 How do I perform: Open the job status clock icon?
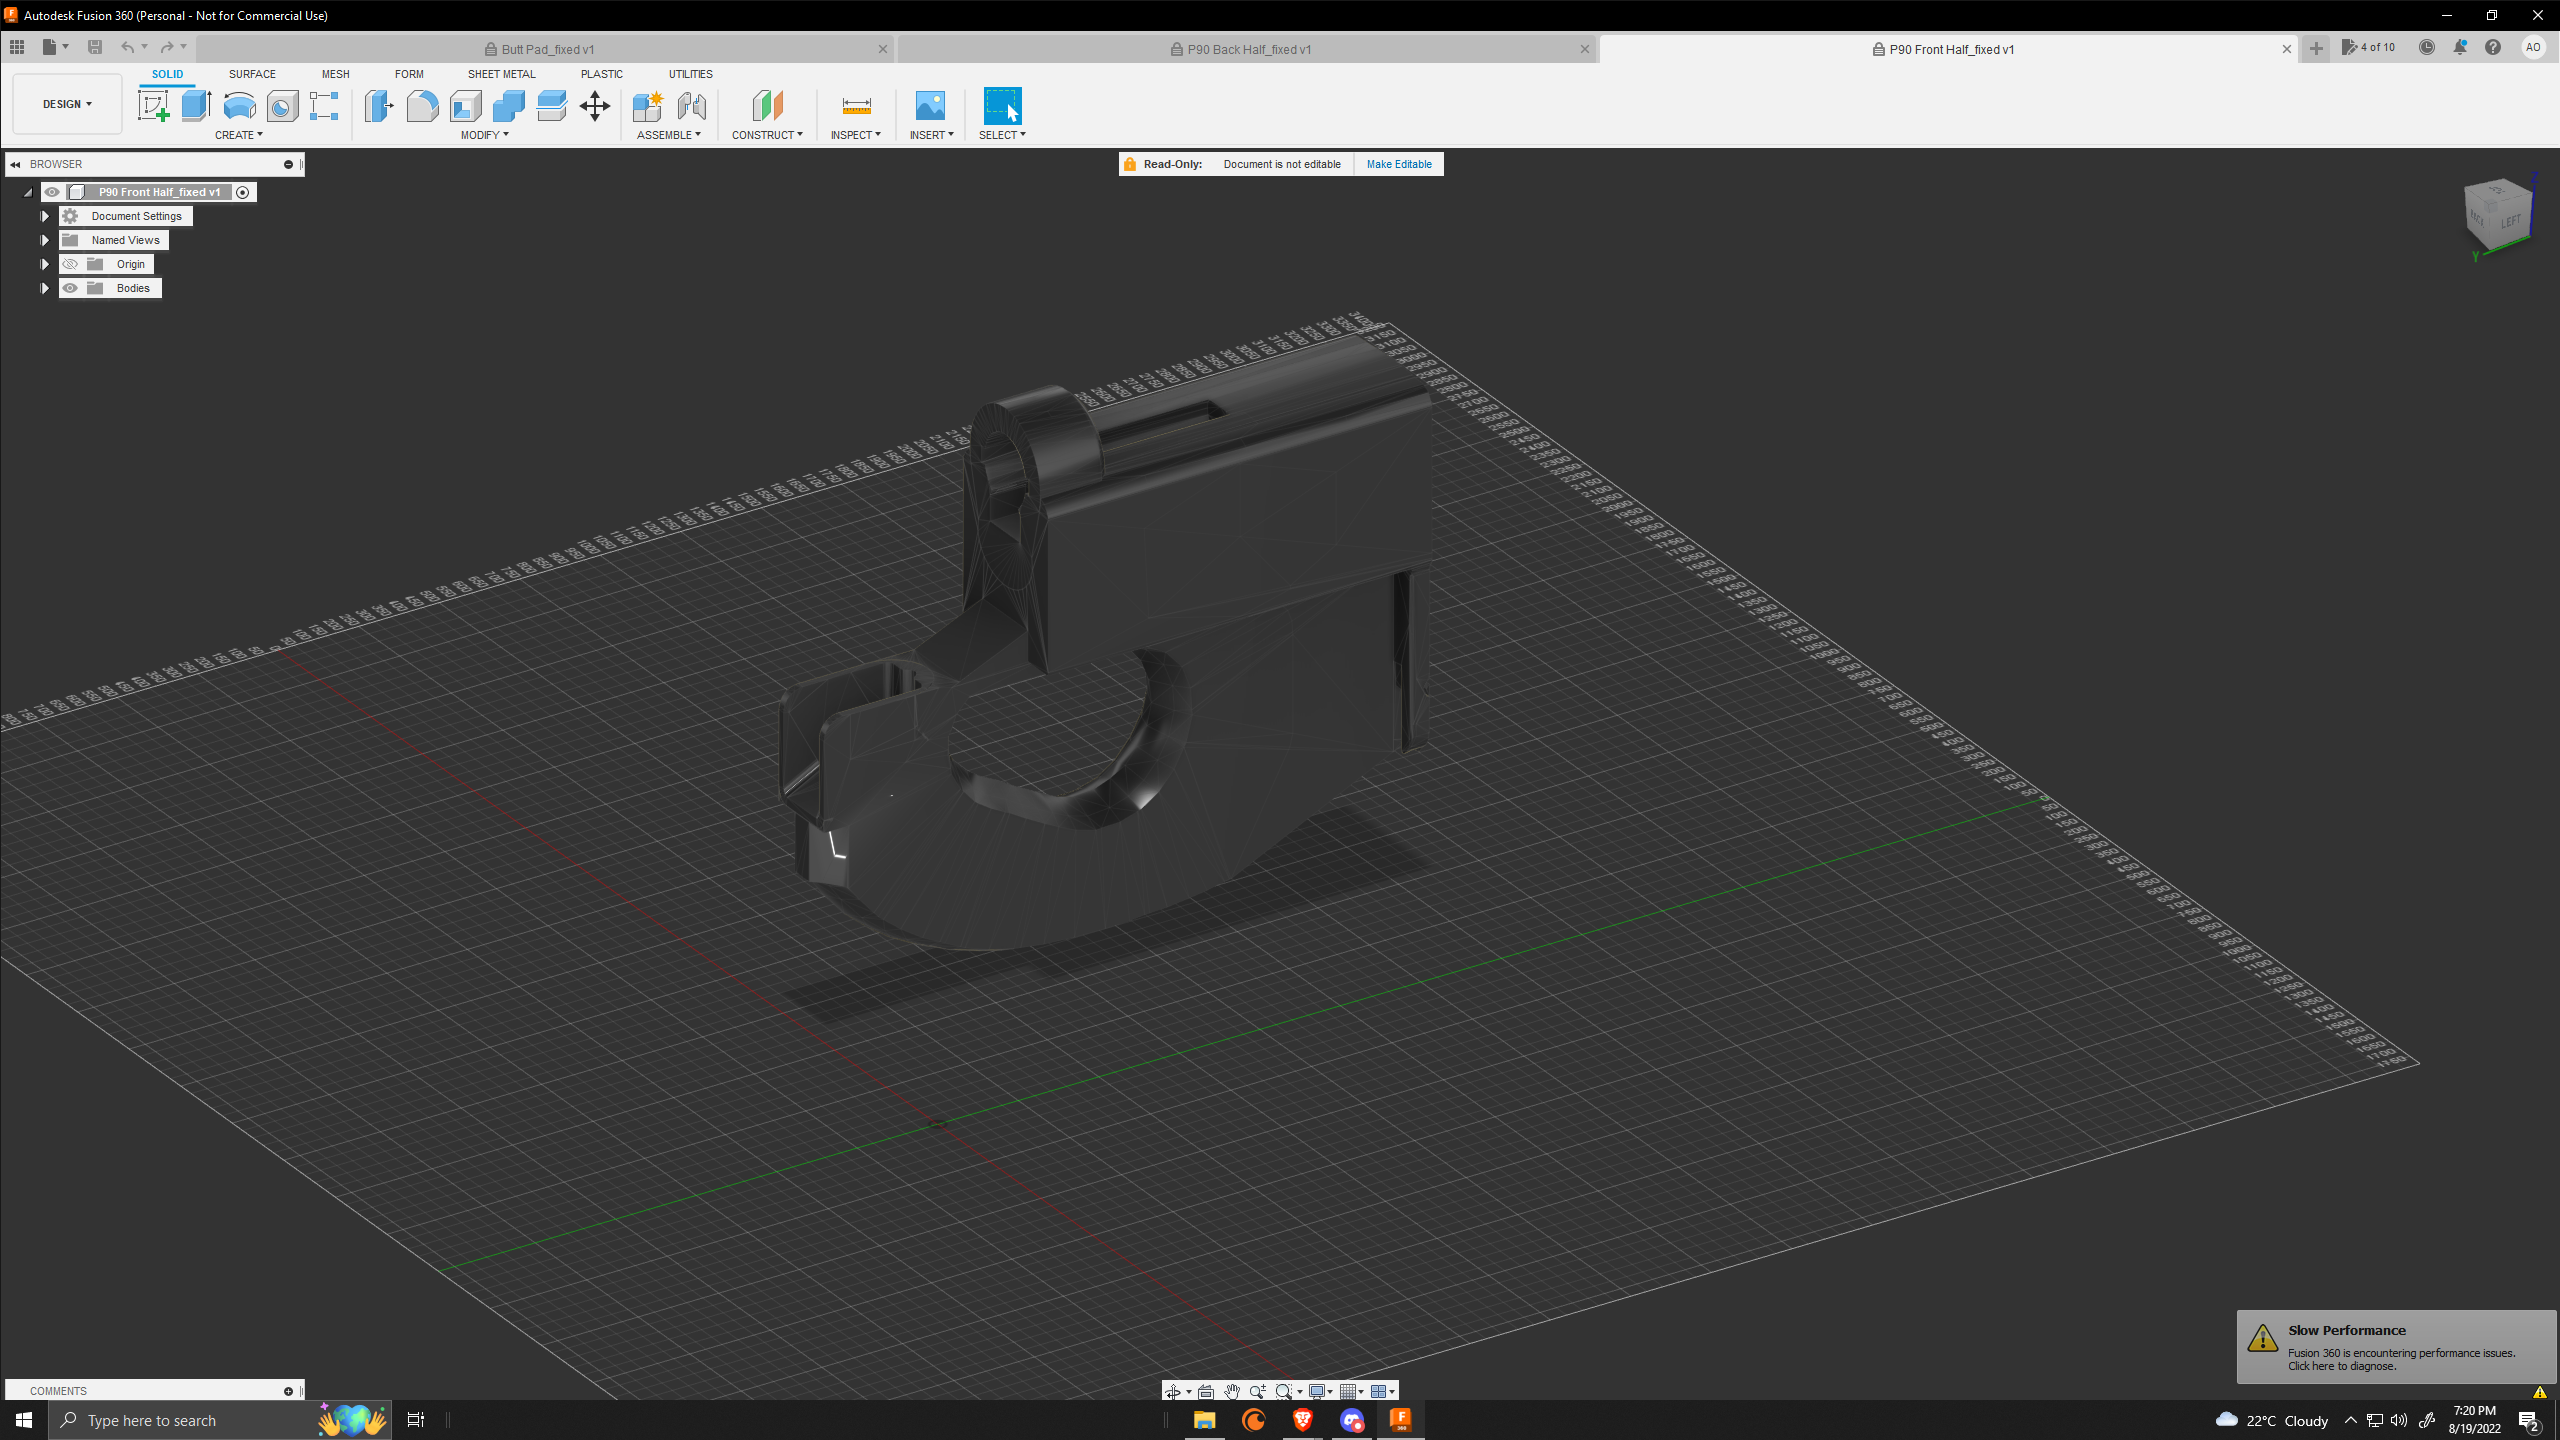(2427, 47)
